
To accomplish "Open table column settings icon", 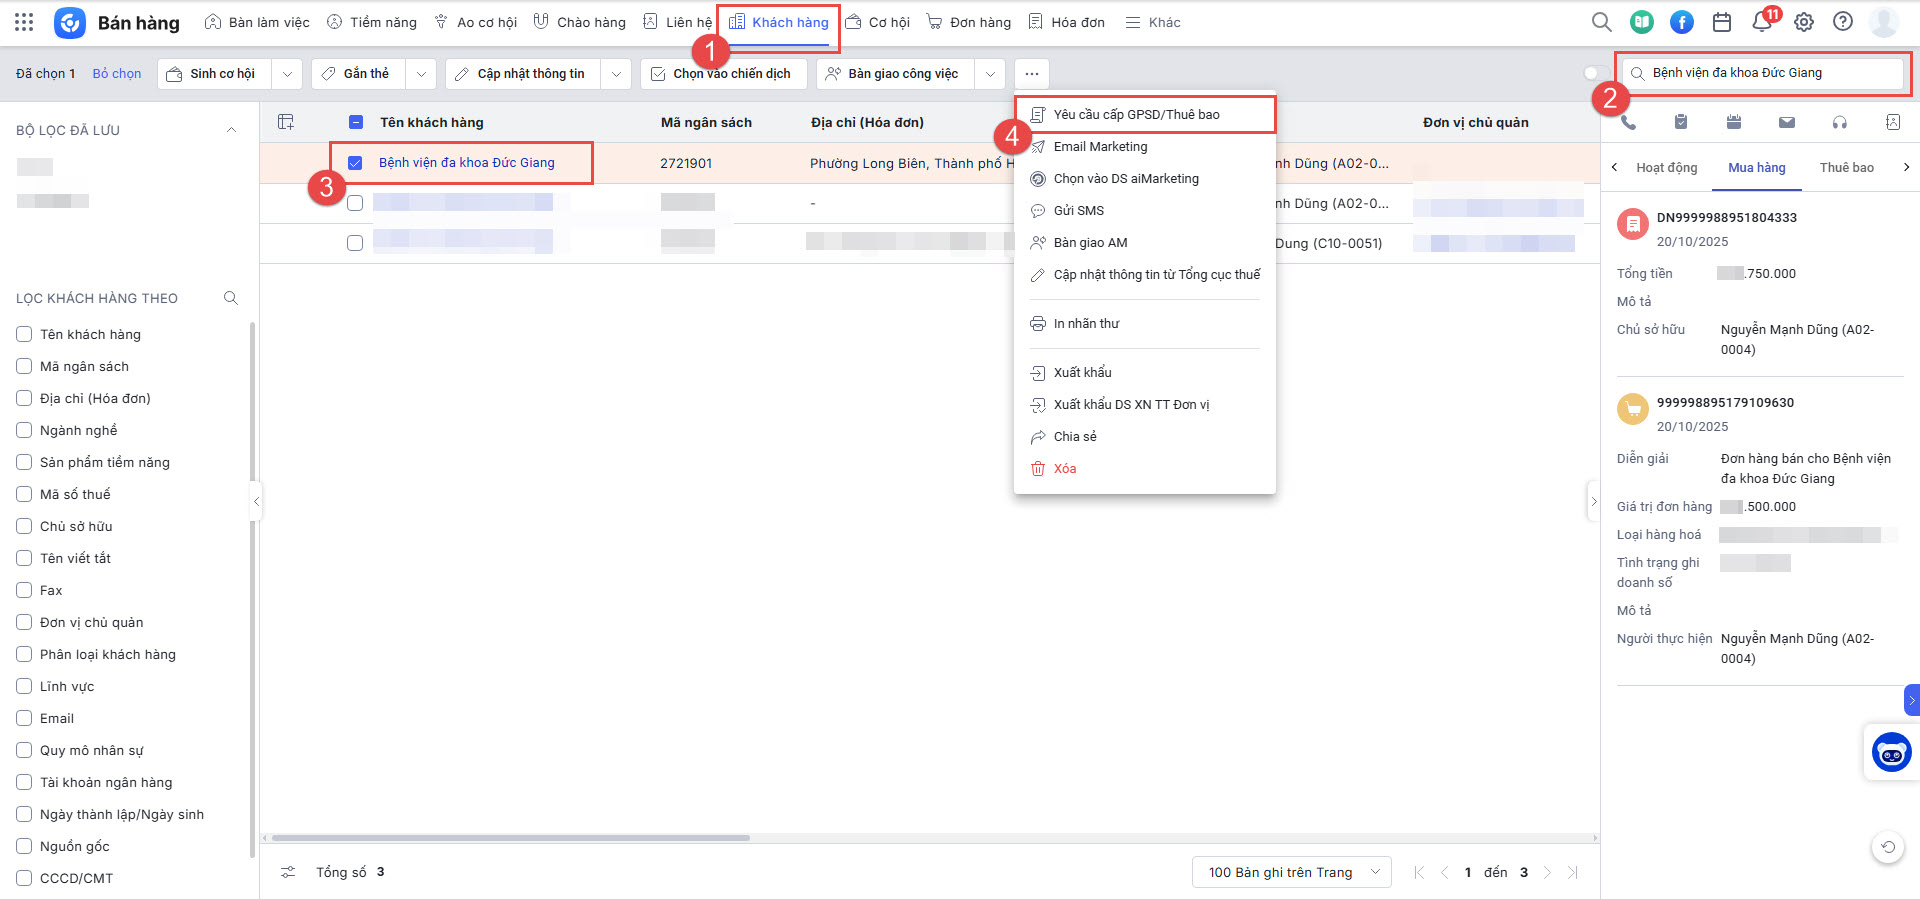I will (286, 122).
